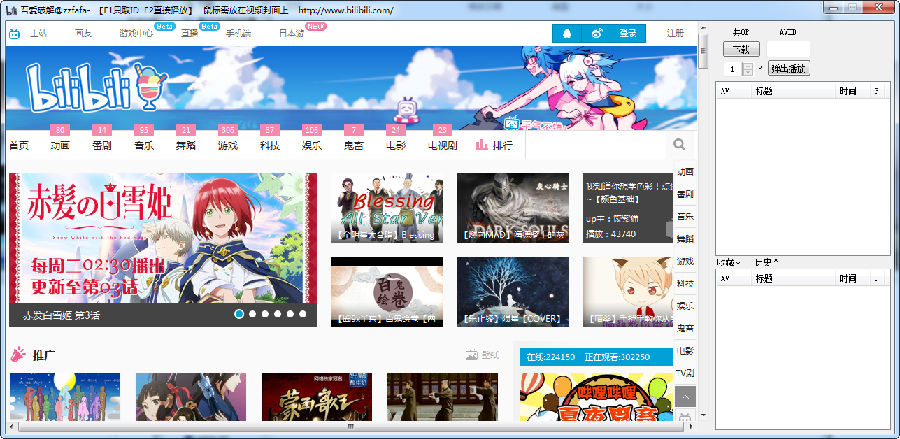Click the image icon beside 推广 header

(472, 355)
